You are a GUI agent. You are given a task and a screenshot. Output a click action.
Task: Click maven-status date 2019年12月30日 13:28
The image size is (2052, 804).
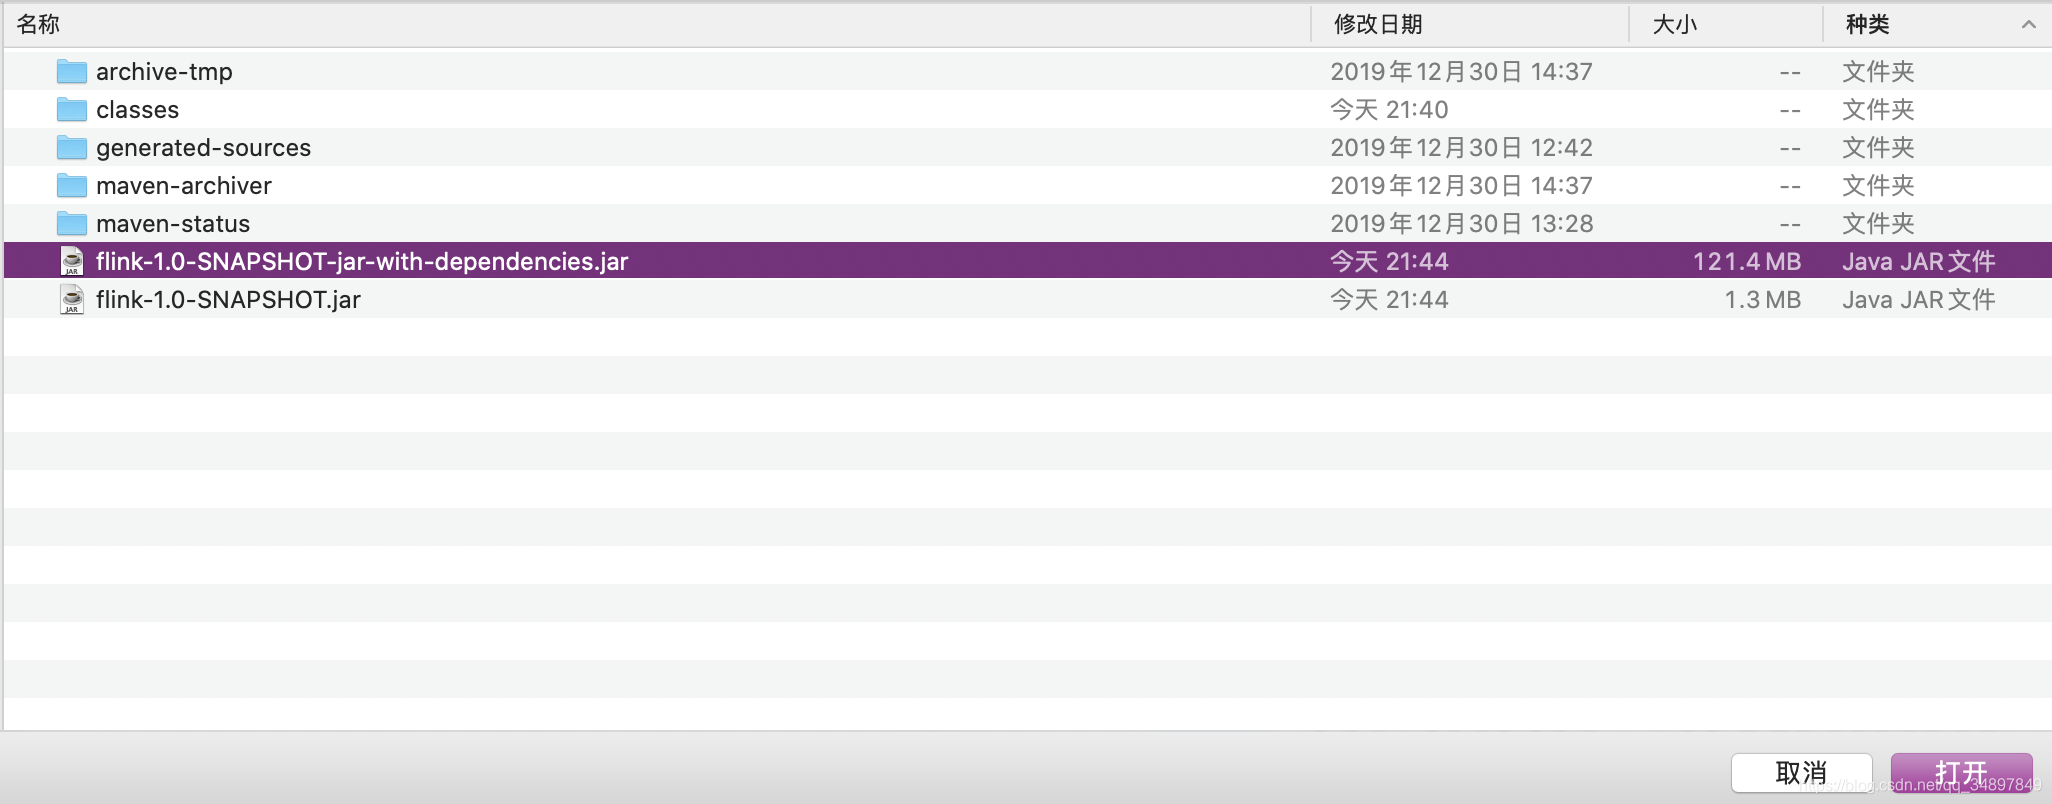click(x=1461, y=223)
